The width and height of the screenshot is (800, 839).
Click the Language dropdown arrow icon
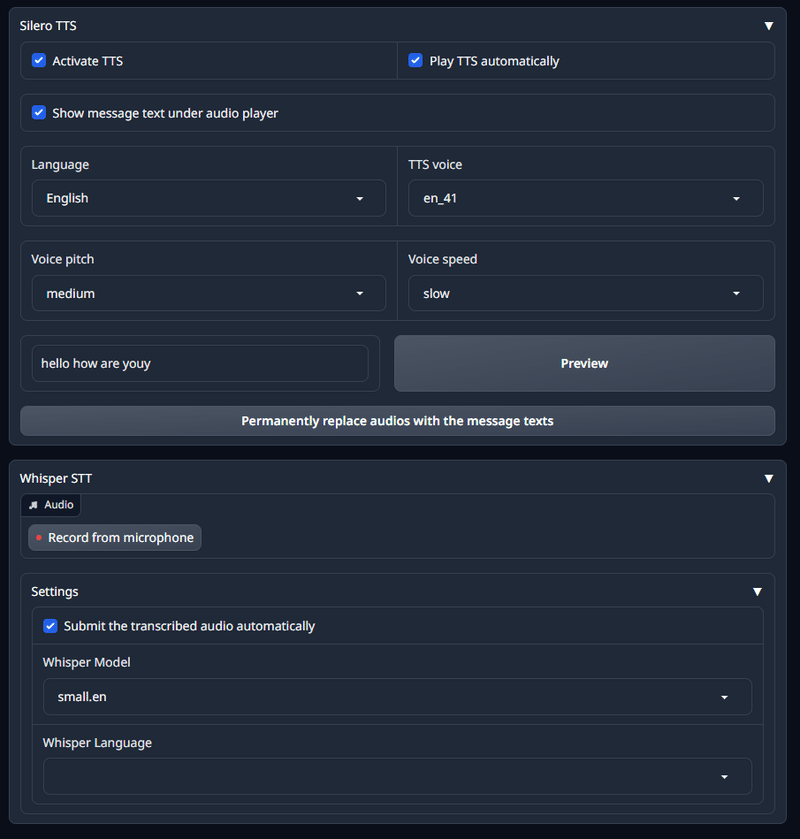360,199
